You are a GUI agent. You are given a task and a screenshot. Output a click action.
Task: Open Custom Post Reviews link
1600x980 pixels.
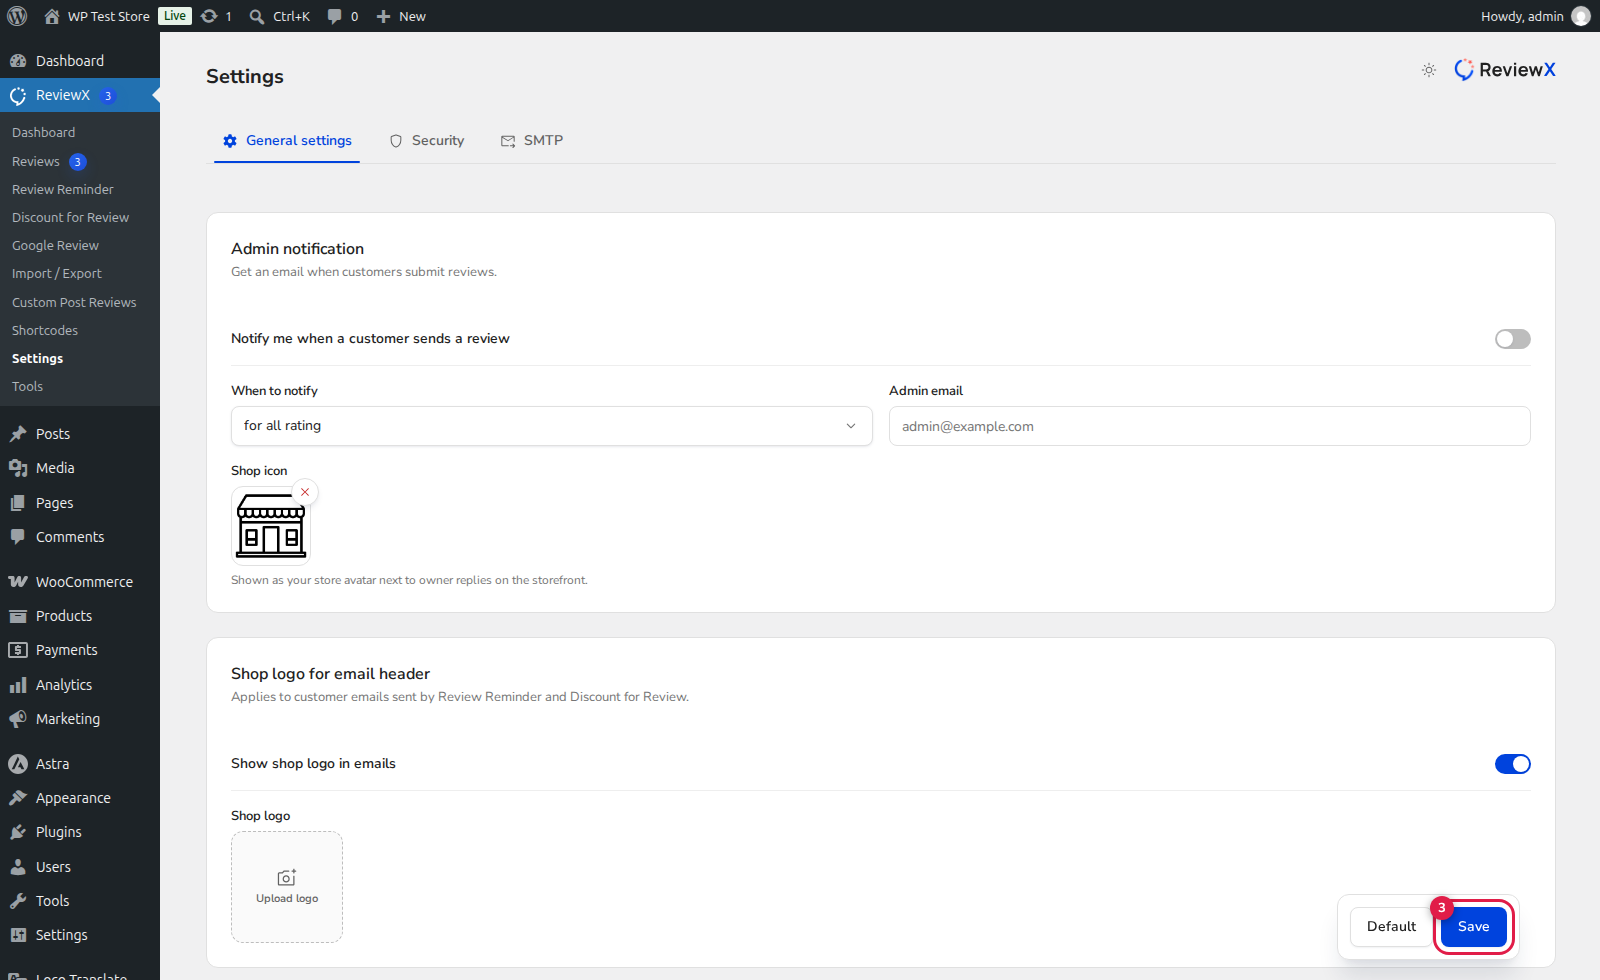click(74, 303)
